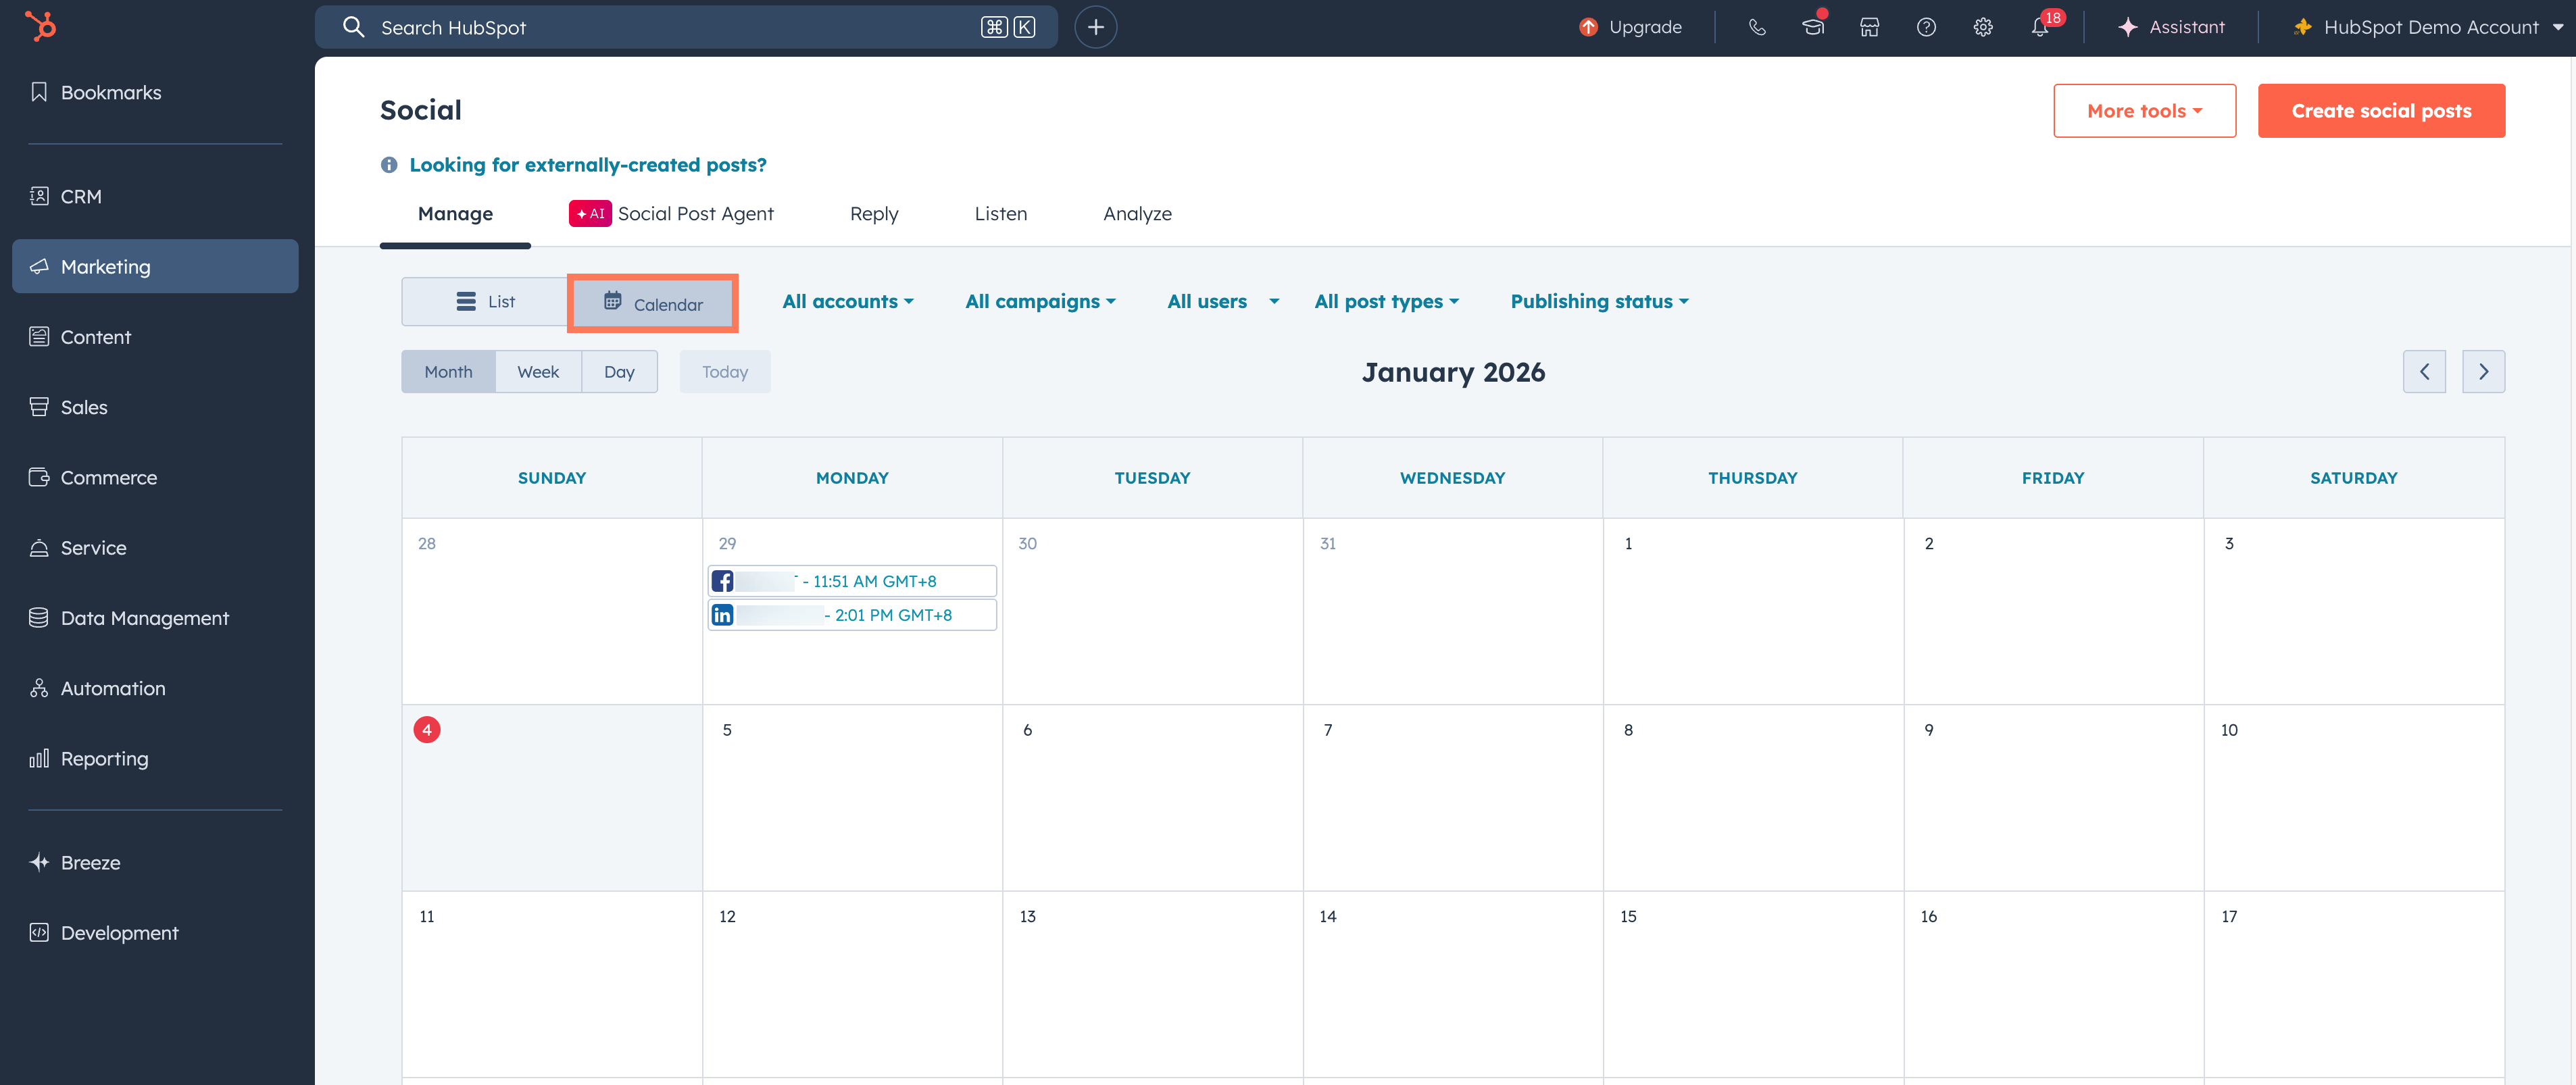Image resolution: width=2576 pixels, height=1085 pixels.
Task: Open the Settings gear icon
Action: (1983, 27)
